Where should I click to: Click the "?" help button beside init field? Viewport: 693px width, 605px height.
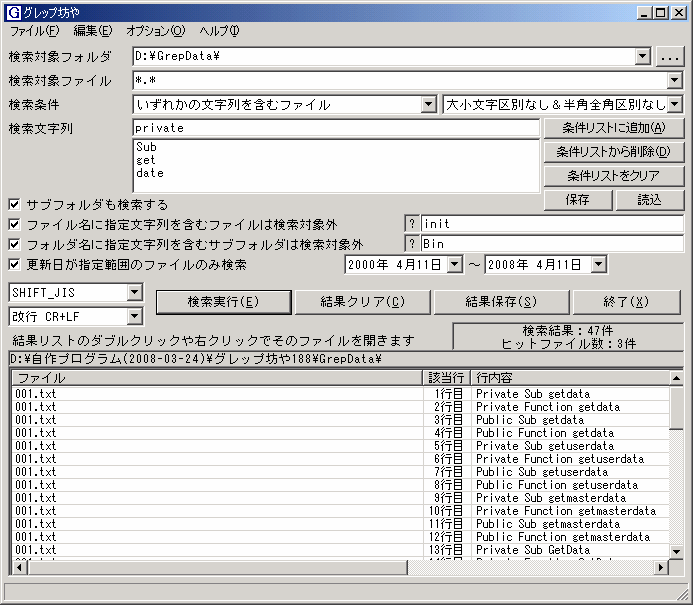411,224
